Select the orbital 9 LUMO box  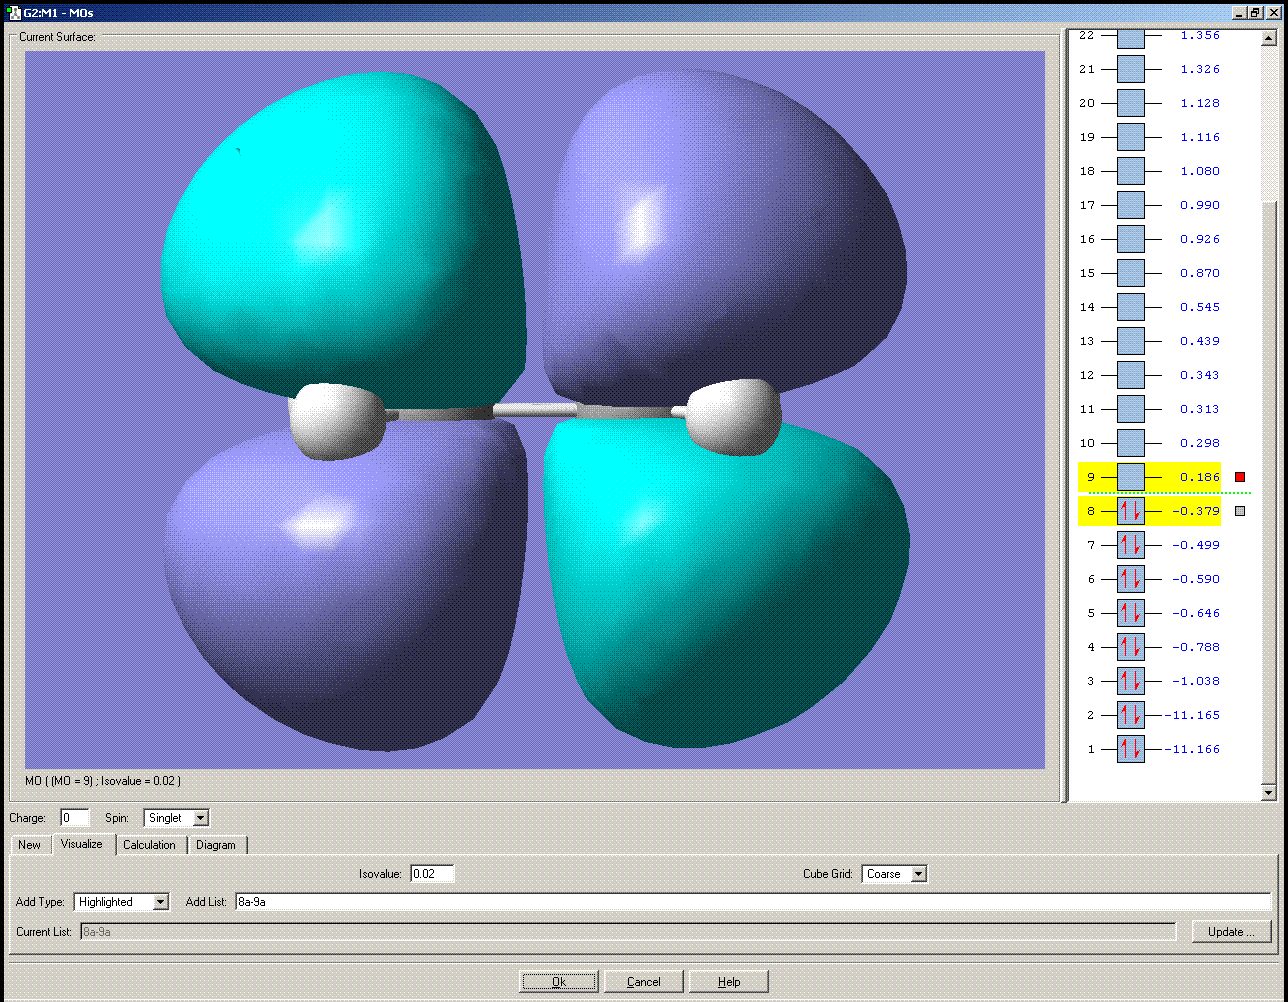[x=1130, y=477]
